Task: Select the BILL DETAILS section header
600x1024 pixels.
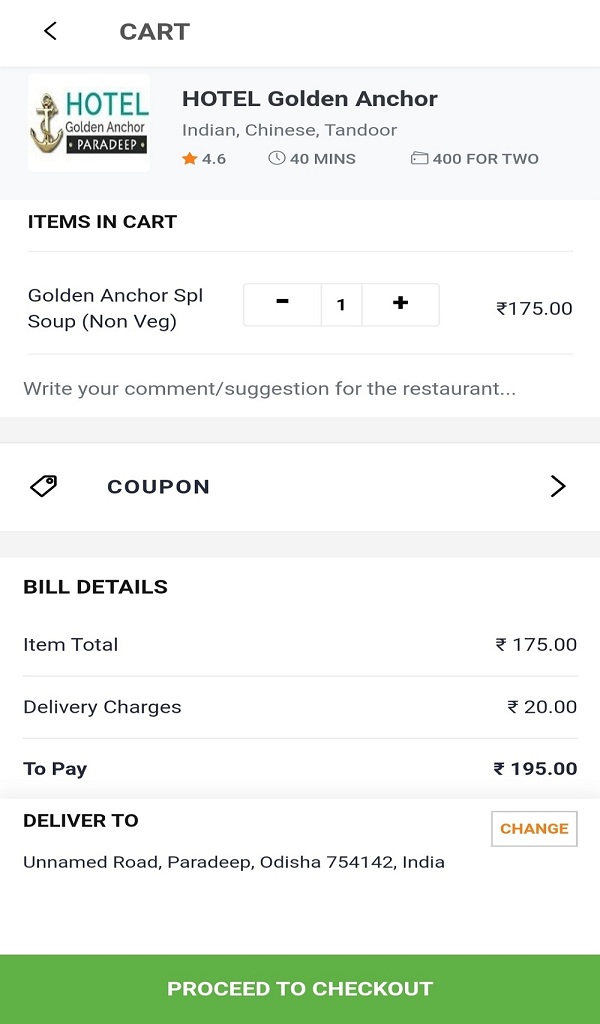Action: 95,587
